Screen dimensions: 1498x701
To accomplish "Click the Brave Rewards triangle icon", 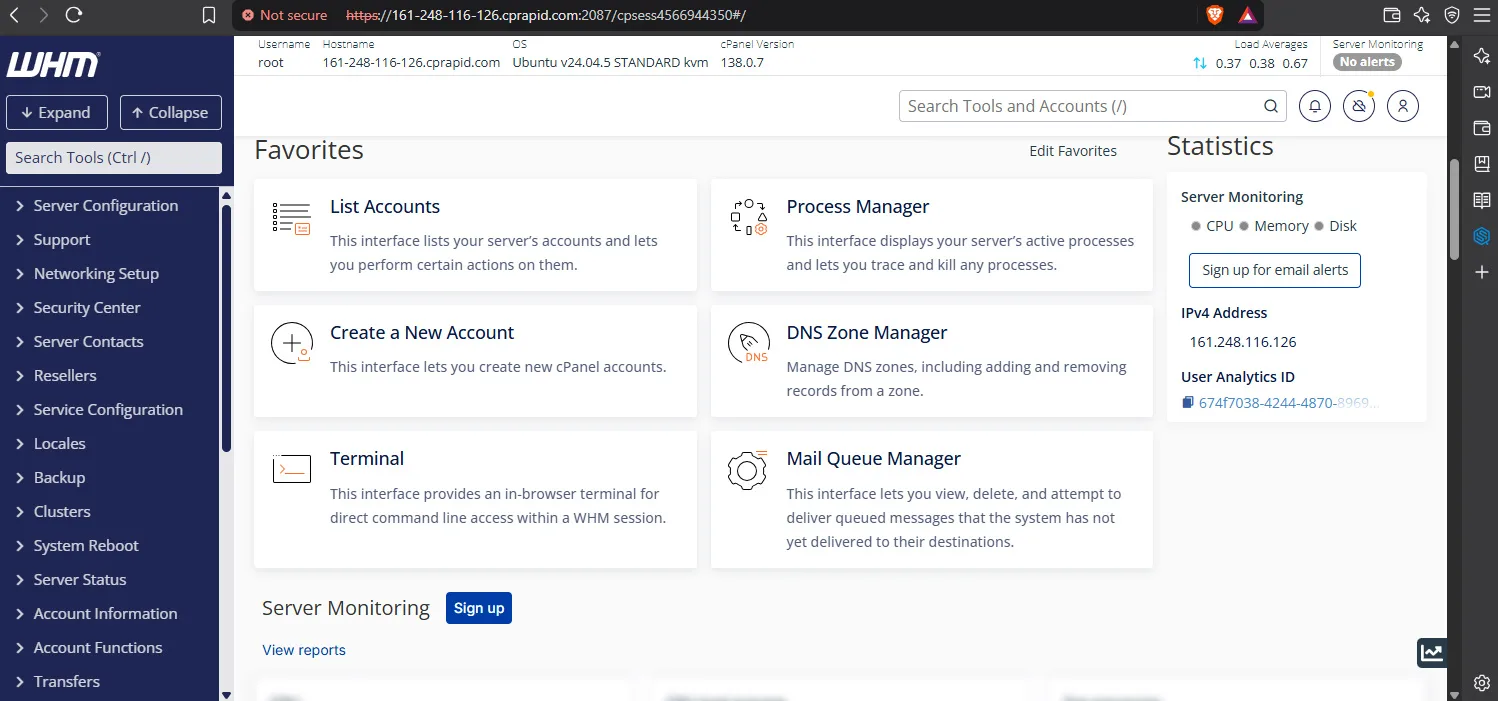I will (1247, 15).
